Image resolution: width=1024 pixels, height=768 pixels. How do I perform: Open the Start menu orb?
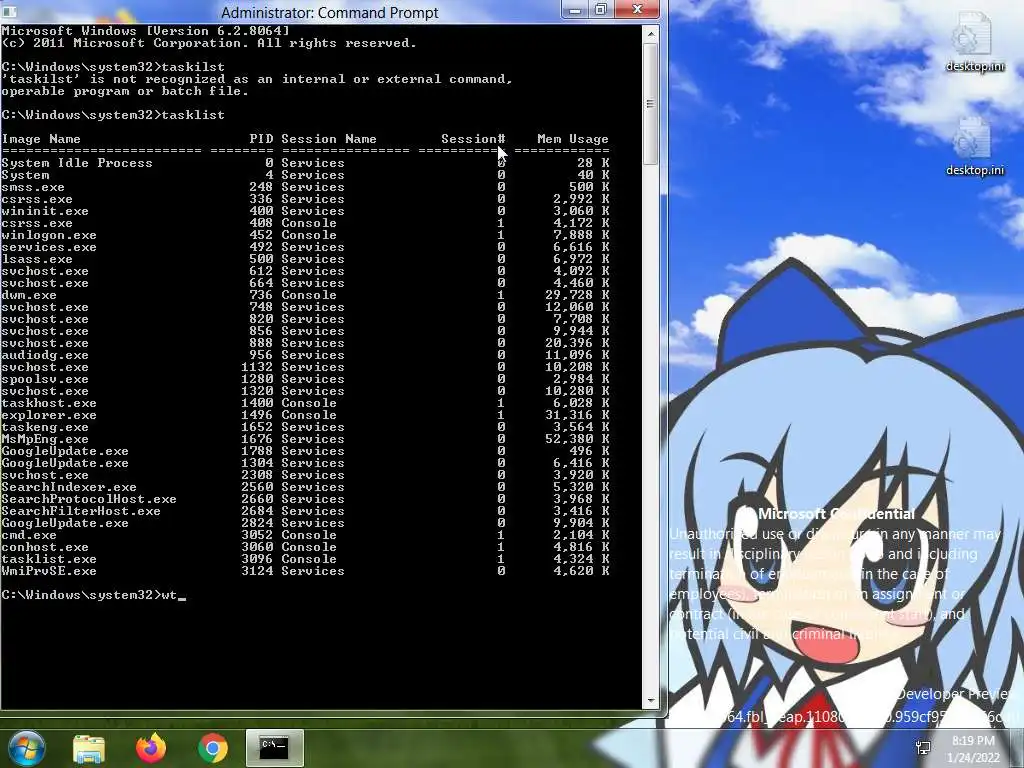(26, 748)
